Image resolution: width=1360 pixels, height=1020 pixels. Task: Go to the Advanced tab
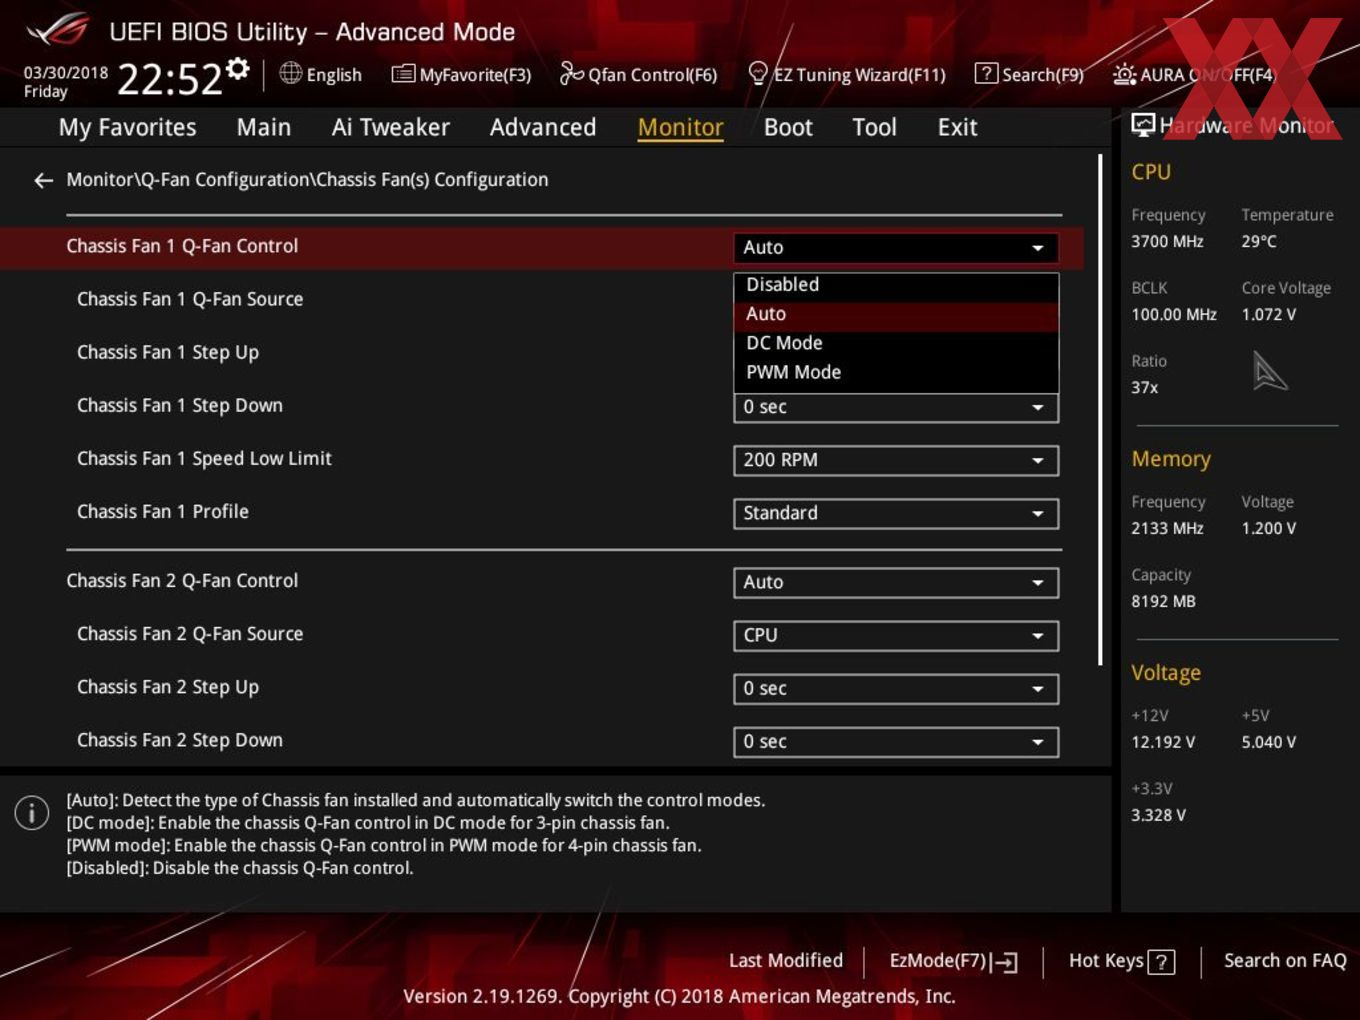543,128
